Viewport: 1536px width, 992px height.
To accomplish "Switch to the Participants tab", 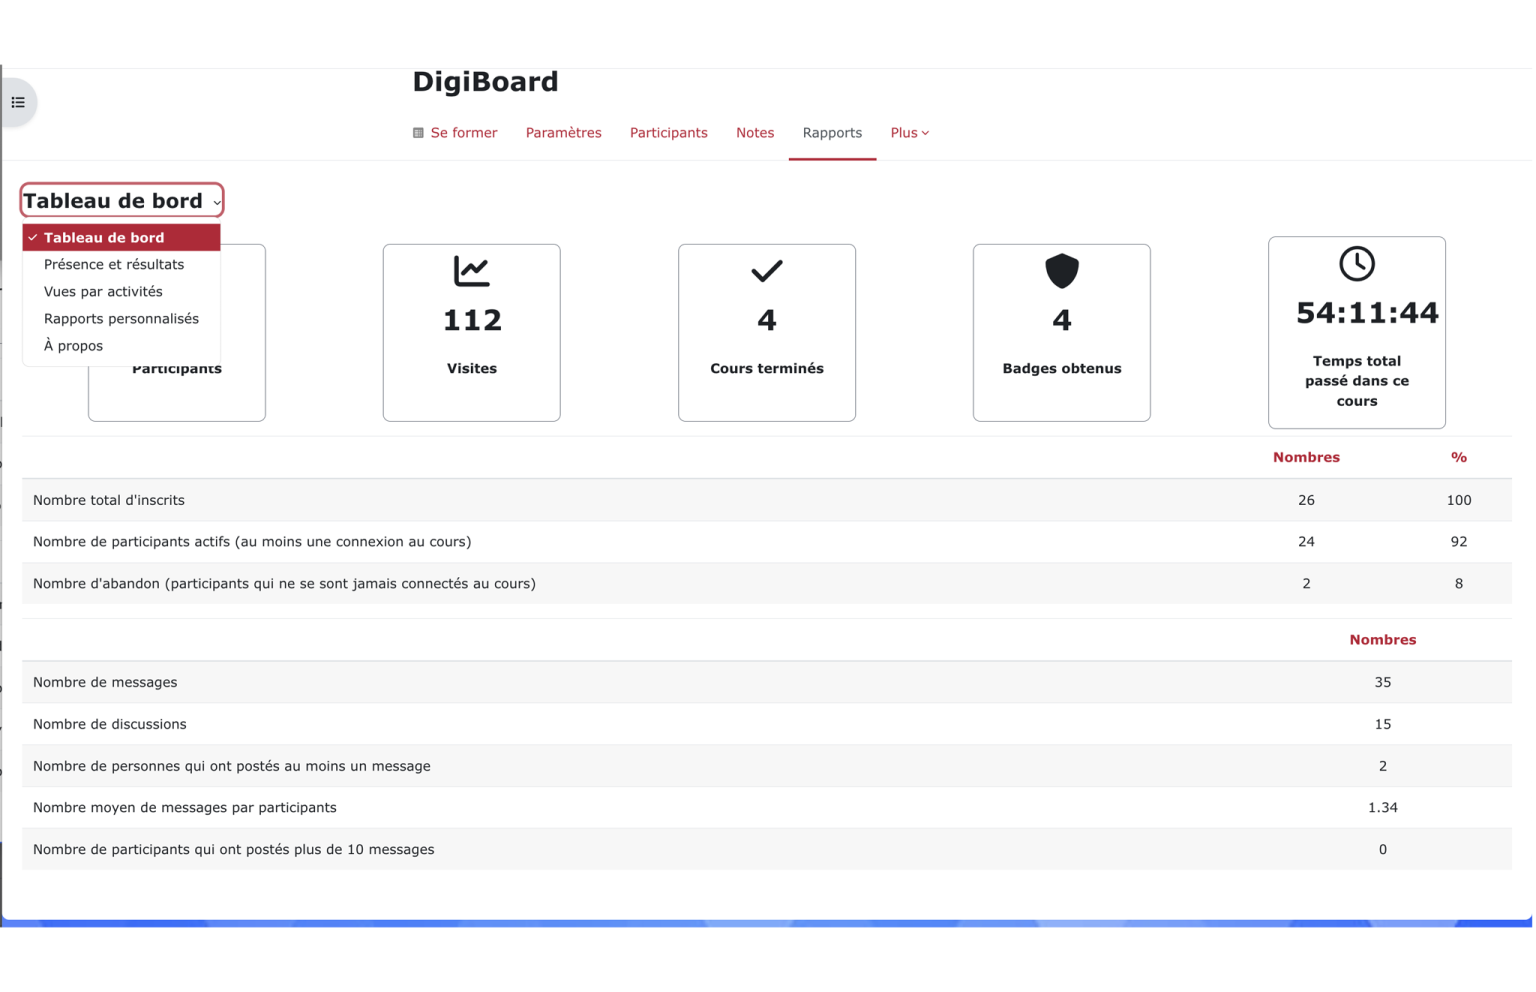I will [x=668, y=132].
